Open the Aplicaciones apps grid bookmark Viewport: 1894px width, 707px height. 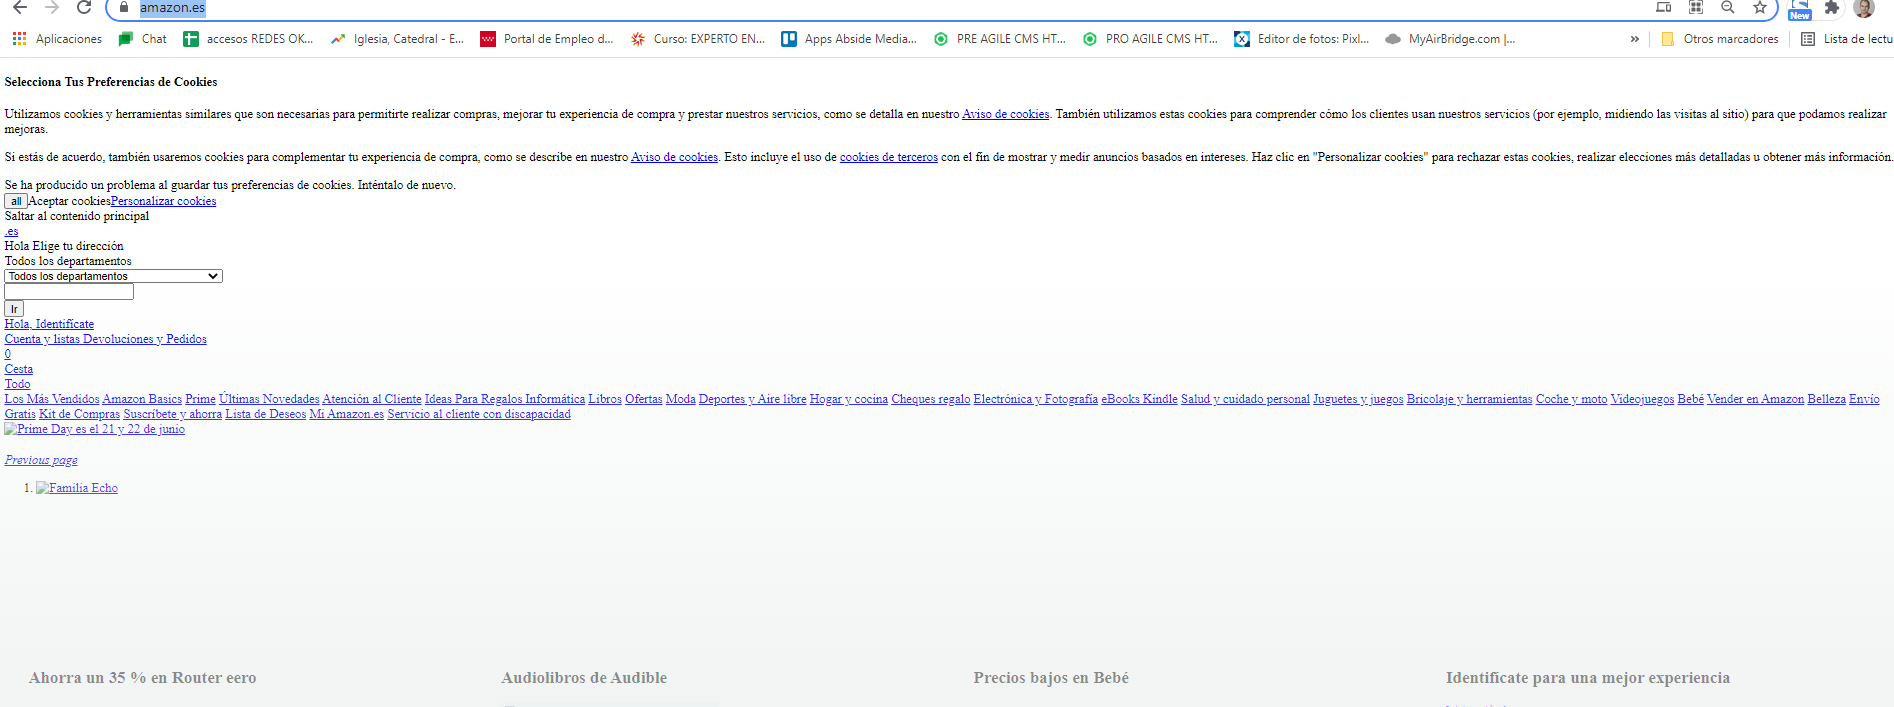tap(57, 39)
